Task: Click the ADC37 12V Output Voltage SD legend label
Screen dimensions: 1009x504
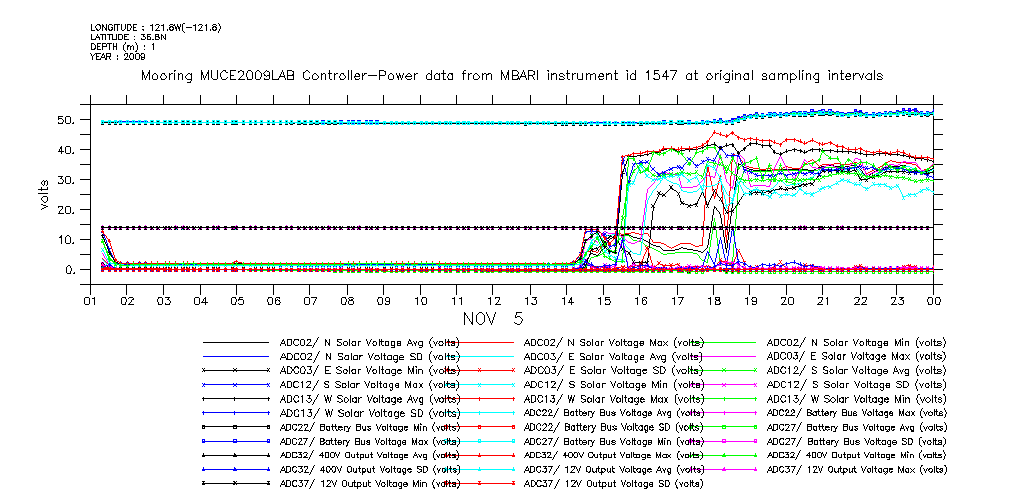Action: click(x=613, y=483)
